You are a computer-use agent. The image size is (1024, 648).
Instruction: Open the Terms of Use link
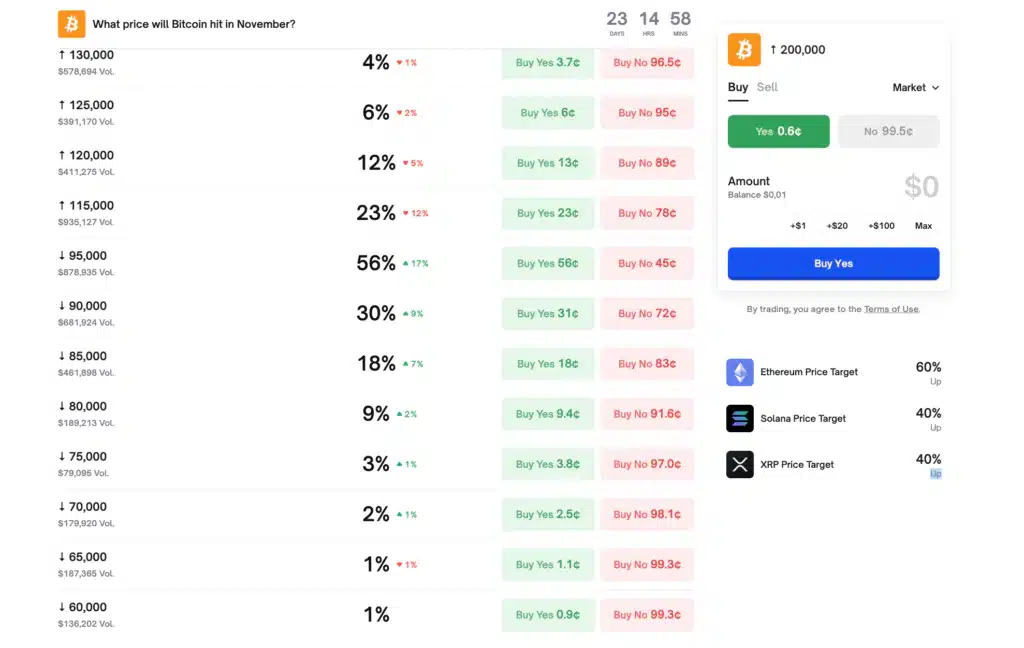coord(890,309)
